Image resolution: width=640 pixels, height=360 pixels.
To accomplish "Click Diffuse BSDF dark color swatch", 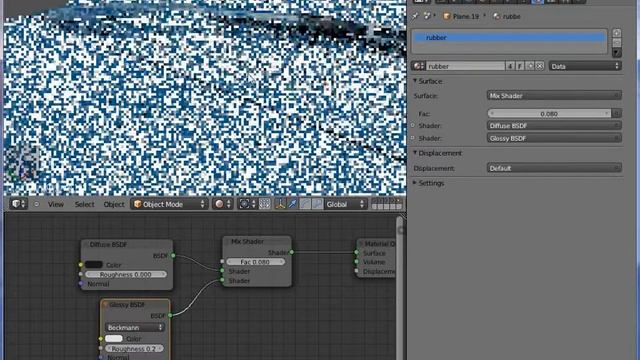I will click(x=93, y=264).
